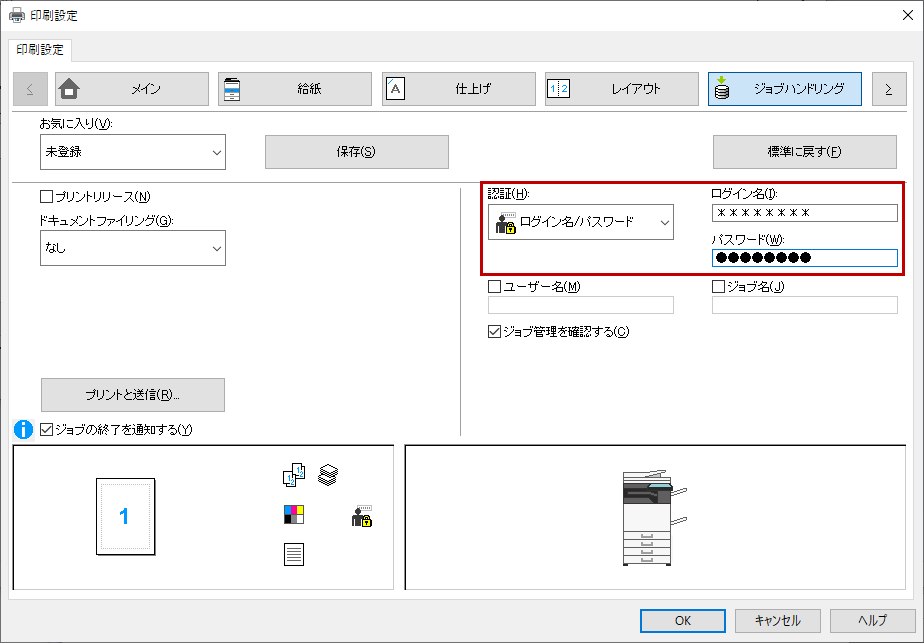Image resolution: width=924 pixels, height=643 pixels.
Task: Click the 印刷設定 tab label
Action: click(40, 50)
